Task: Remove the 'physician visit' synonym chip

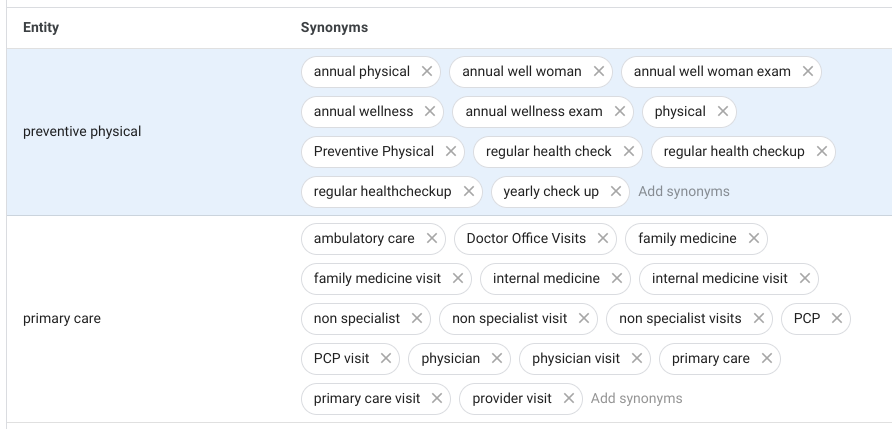Action: click(637, 359)
